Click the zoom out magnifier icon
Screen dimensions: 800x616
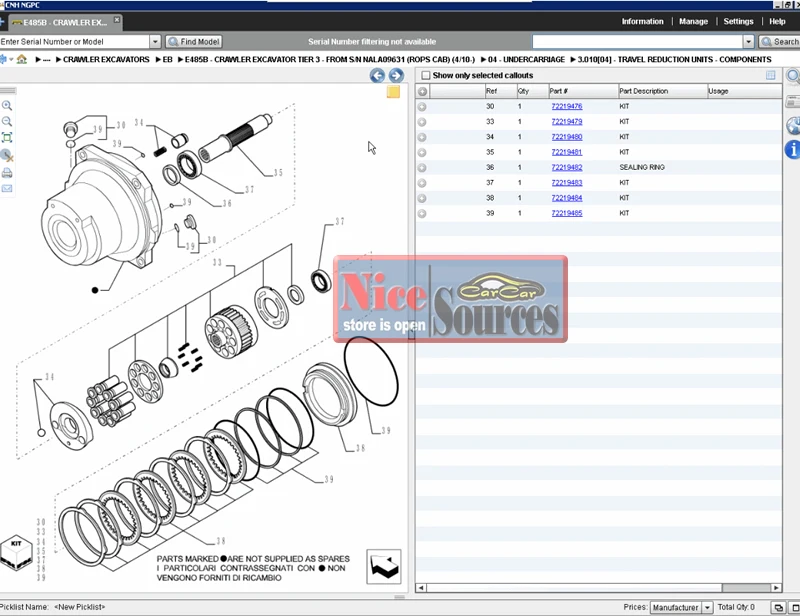tap(7, 121)
